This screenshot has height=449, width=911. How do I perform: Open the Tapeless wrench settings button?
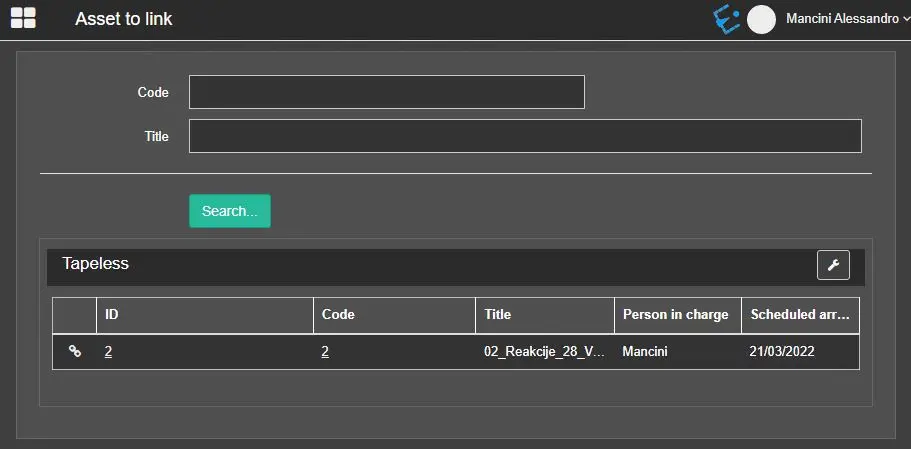(833, 265)
